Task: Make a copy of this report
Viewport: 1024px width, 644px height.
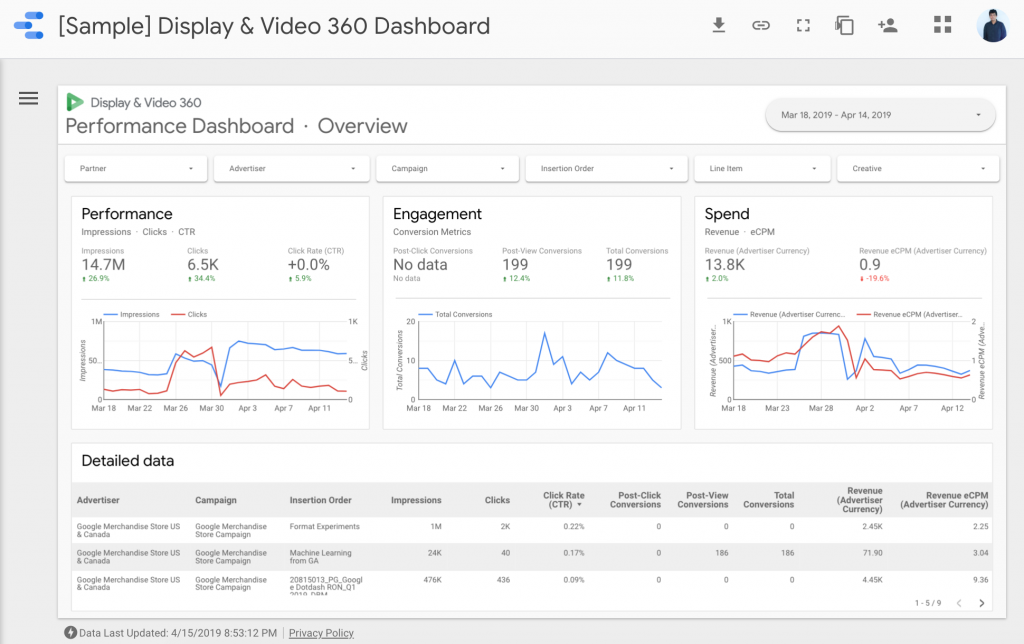Action: (x=844, y=25)
